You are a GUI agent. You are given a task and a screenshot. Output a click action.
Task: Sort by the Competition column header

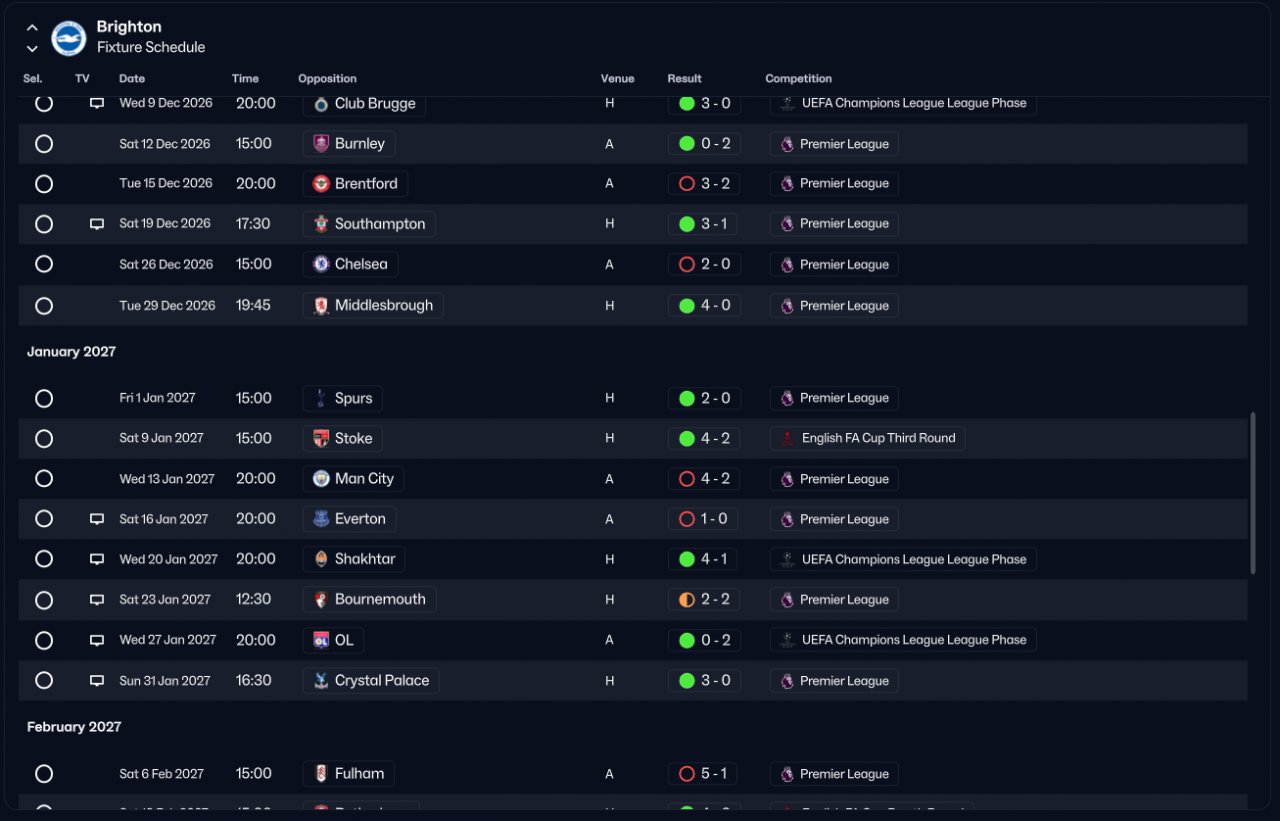(799, 79)
